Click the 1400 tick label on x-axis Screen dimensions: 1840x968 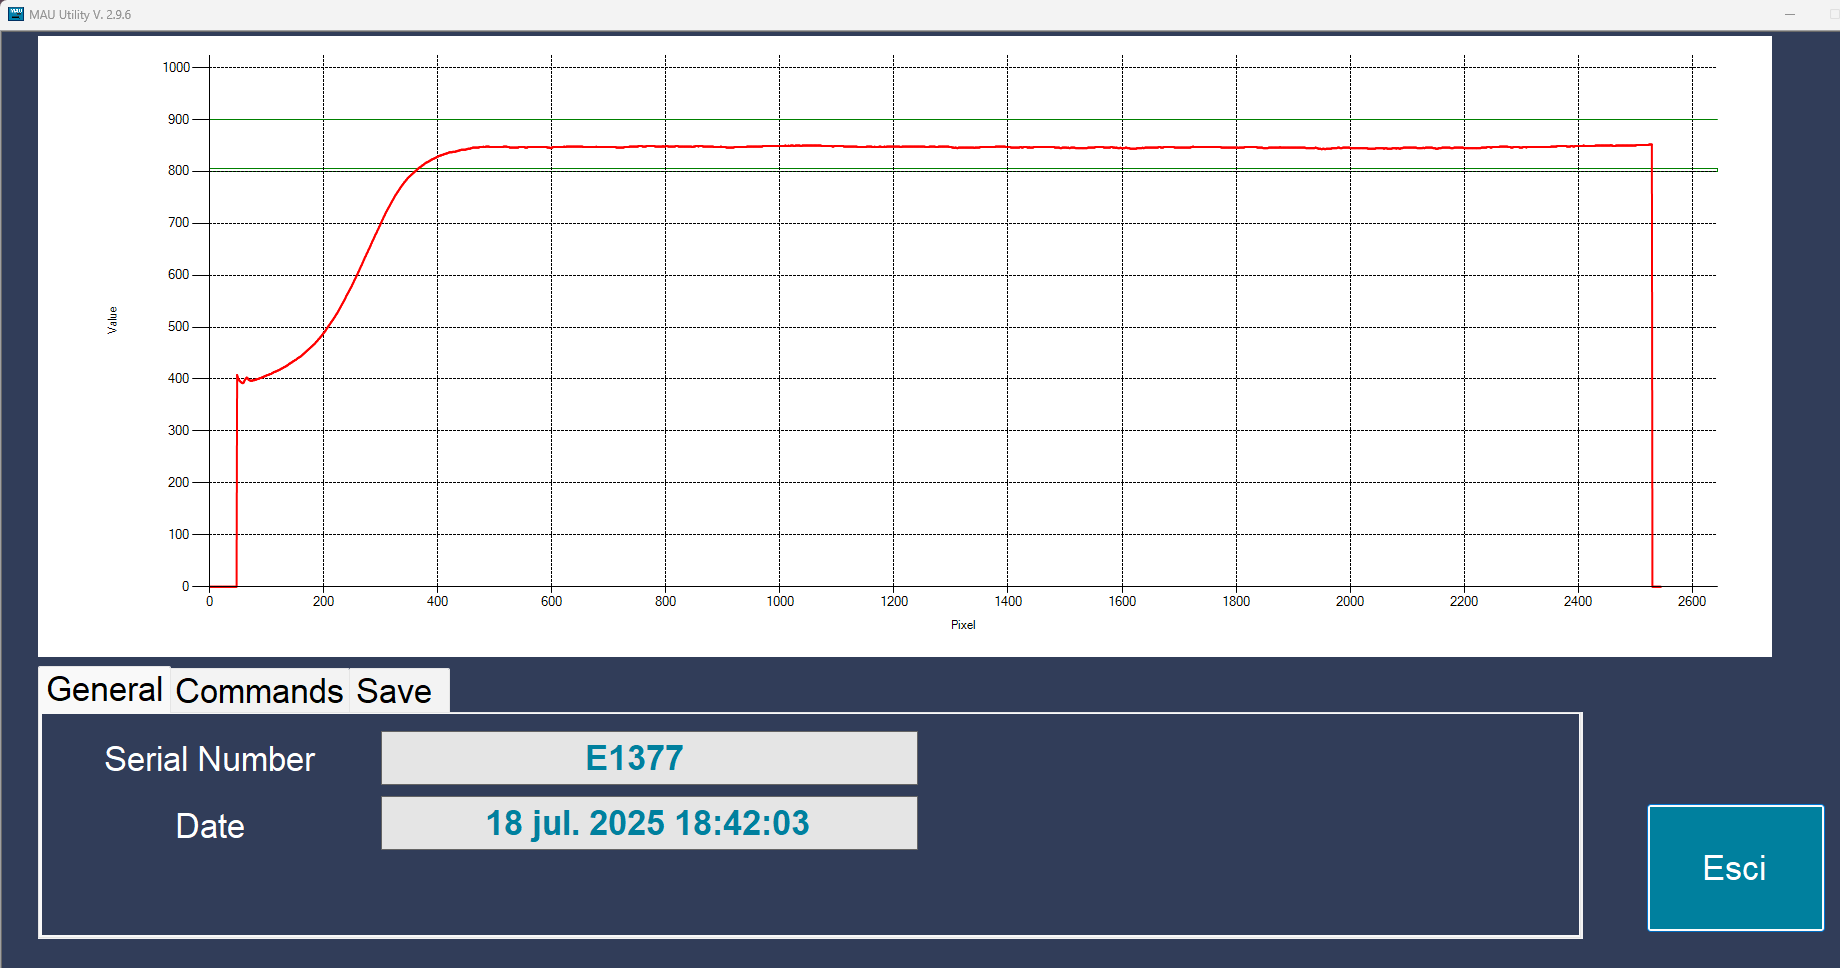[x=1008, y=601]
